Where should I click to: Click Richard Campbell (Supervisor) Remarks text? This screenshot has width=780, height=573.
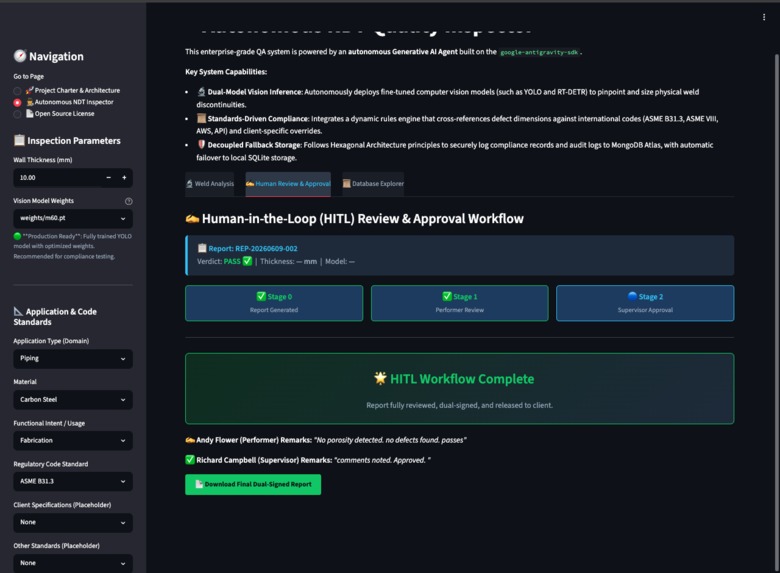(264, 460)
